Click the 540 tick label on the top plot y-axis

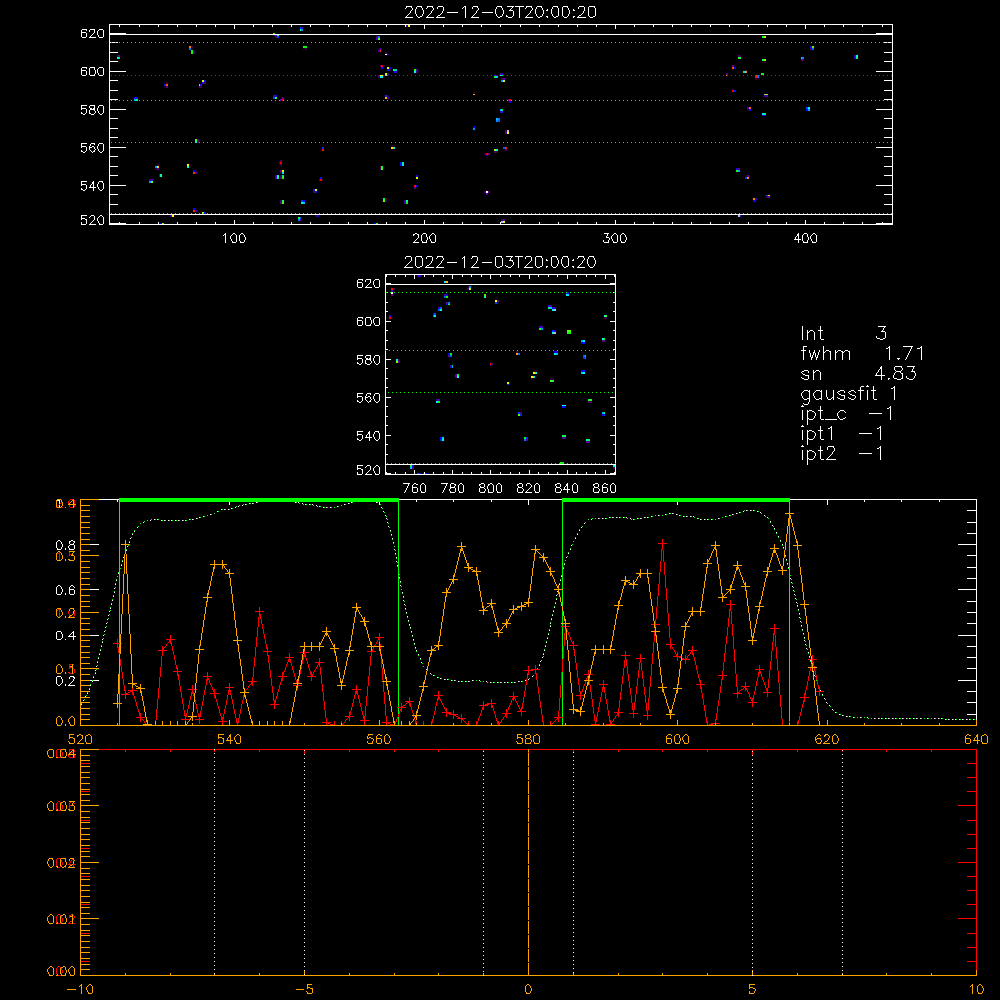click(92, 186)
